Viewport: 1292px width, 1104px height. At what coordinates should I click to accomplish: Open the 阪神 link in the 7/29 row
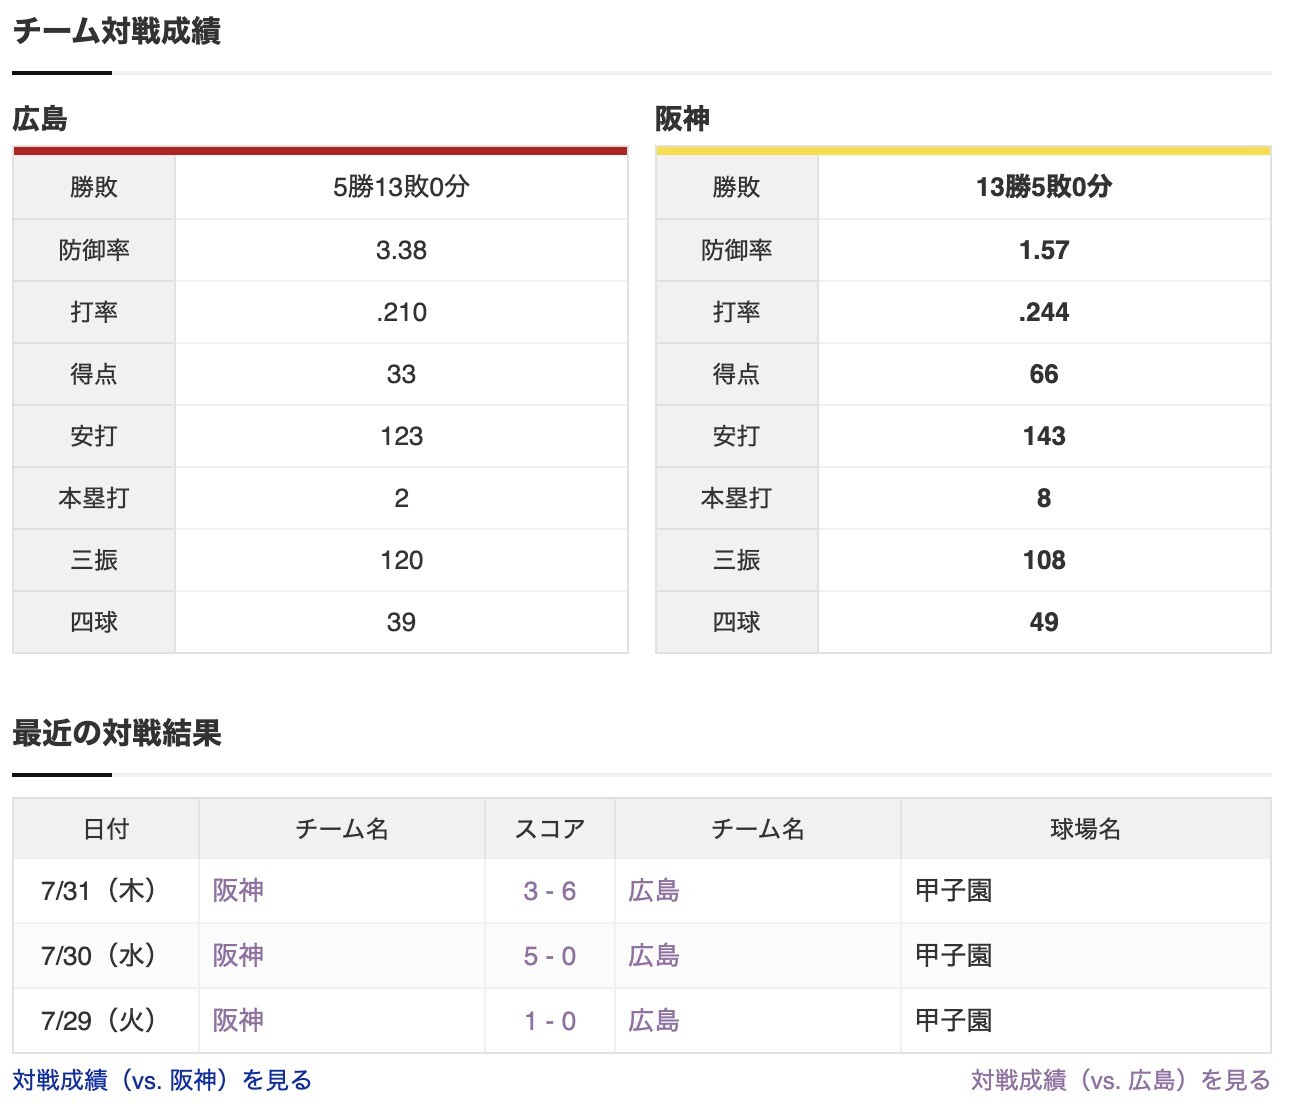[x=237, y=1021]
